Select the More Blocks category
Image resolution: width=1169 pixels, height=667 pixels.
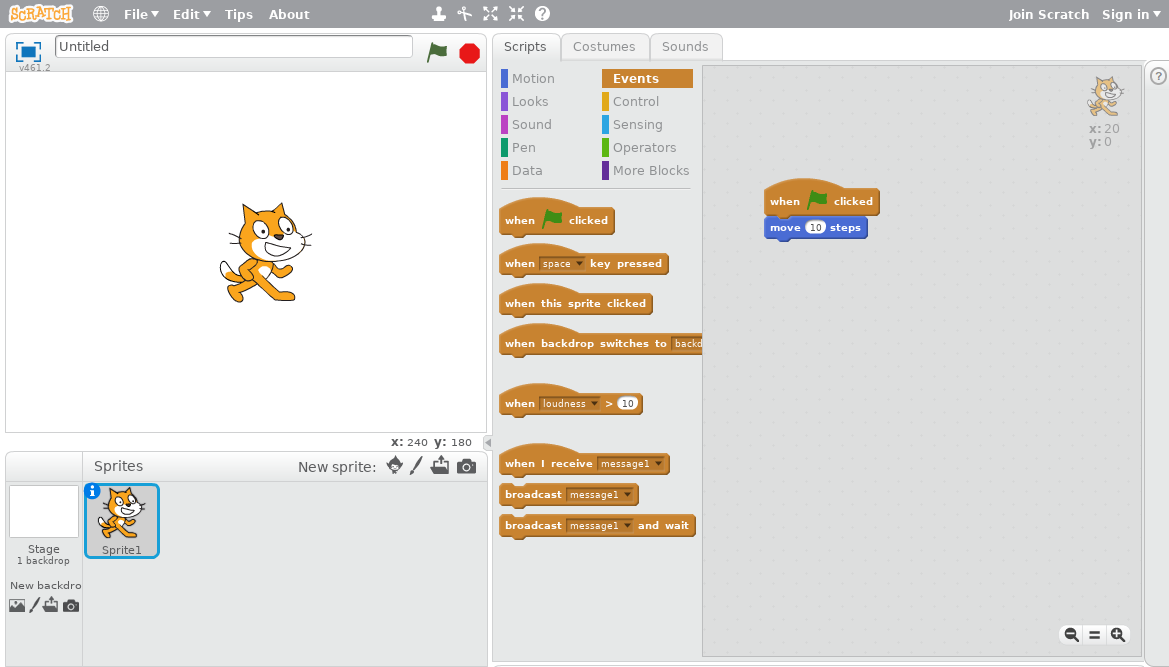click(x=651, y=171)
